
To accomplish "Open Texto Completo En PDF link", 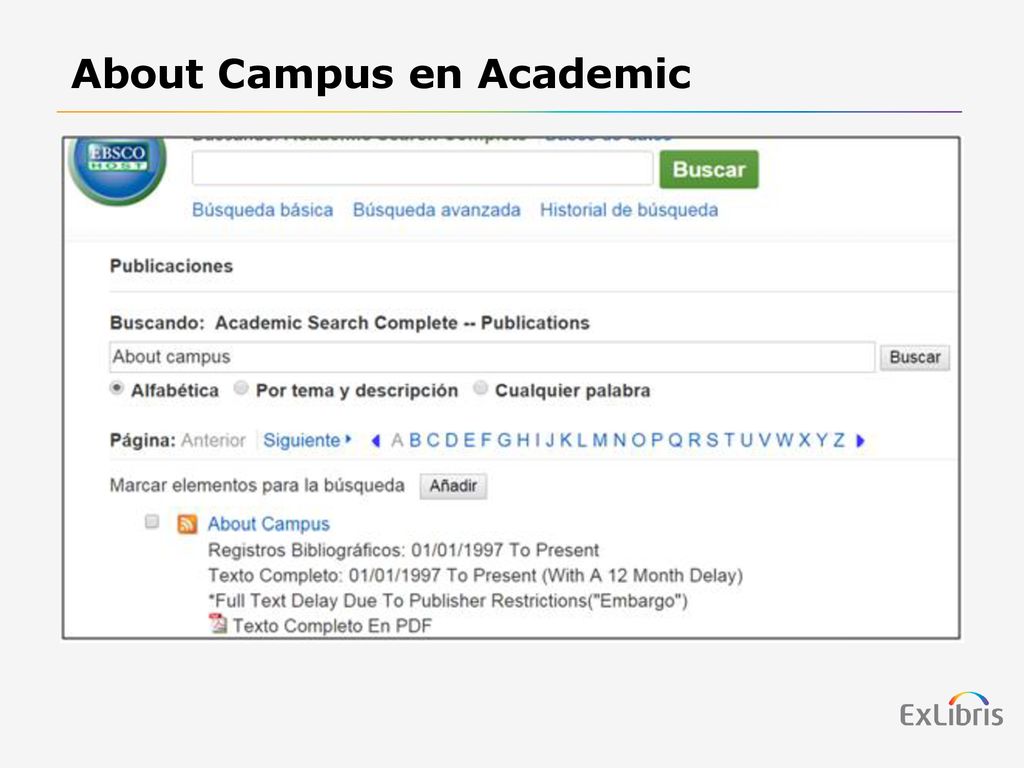I will [332, 626].
